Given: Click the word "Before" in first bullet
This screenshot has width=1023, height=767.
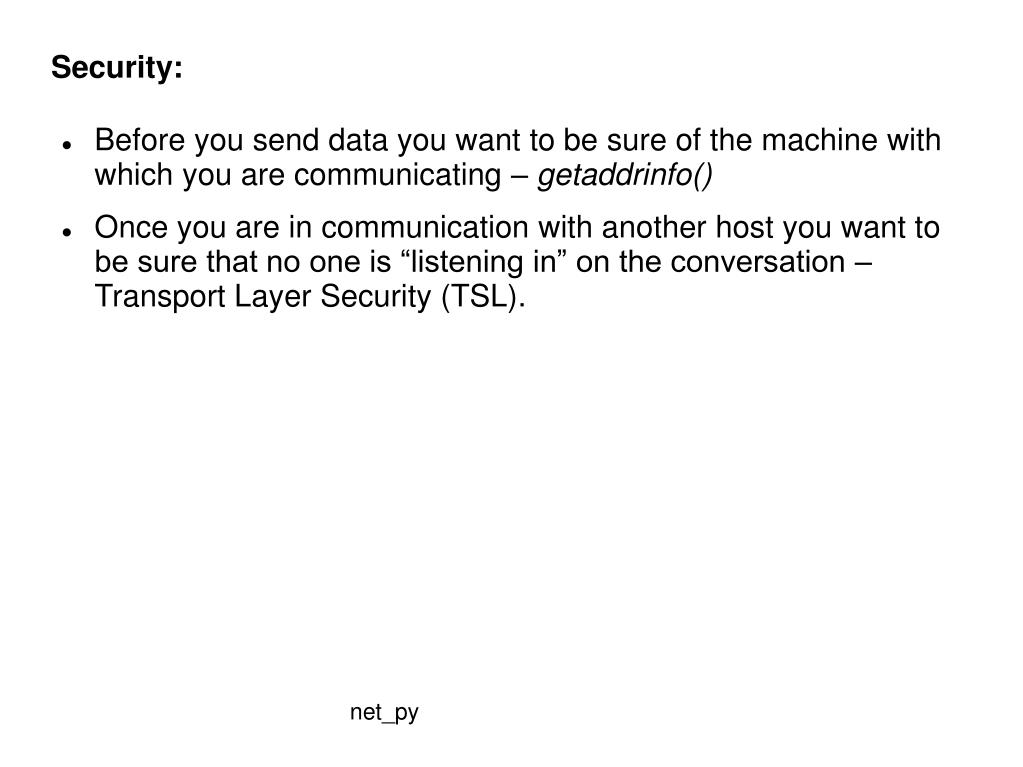Looking at the screenshot, I should coord(140,140).
